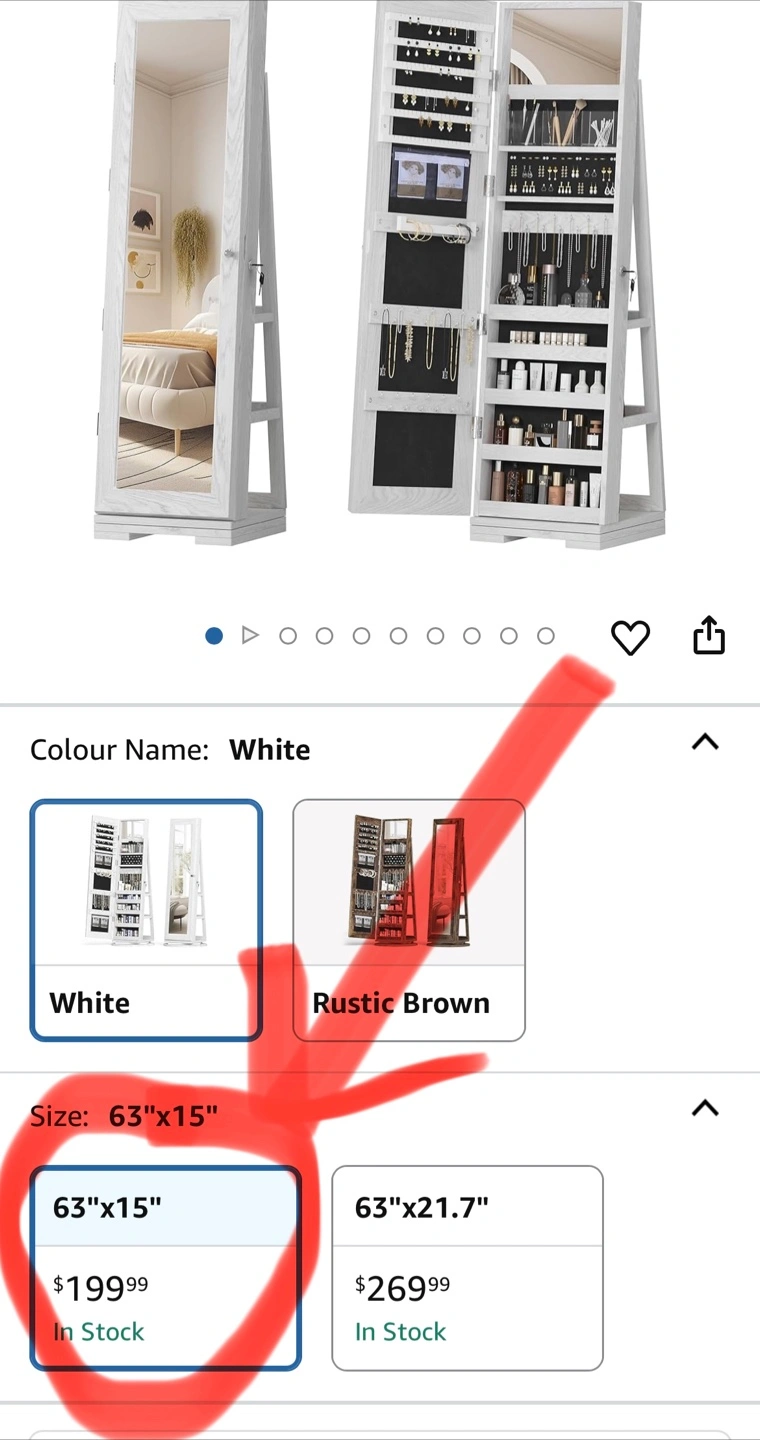
Task: Tap the $269.99 price label
Action: tap(402, 1288)
